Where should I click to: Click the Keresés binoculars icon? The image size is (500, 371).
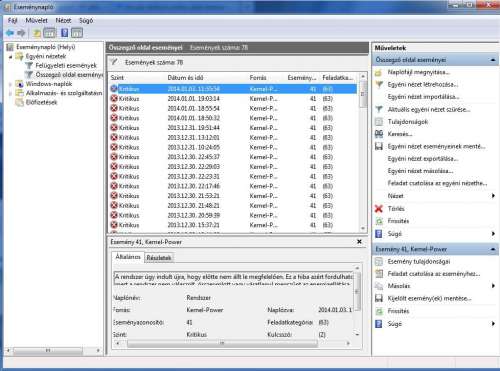(x=379, y=134)
